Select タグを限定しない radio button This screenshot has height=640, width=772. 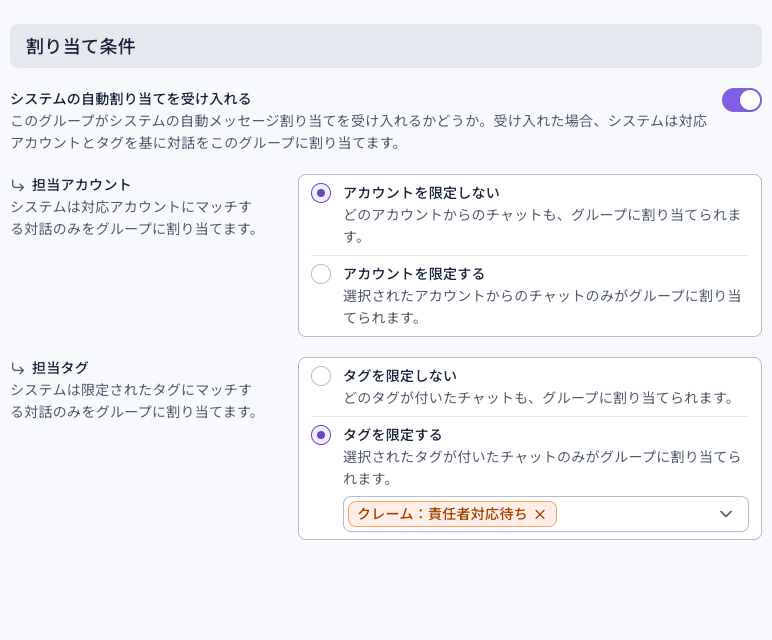tap(321, 376)
